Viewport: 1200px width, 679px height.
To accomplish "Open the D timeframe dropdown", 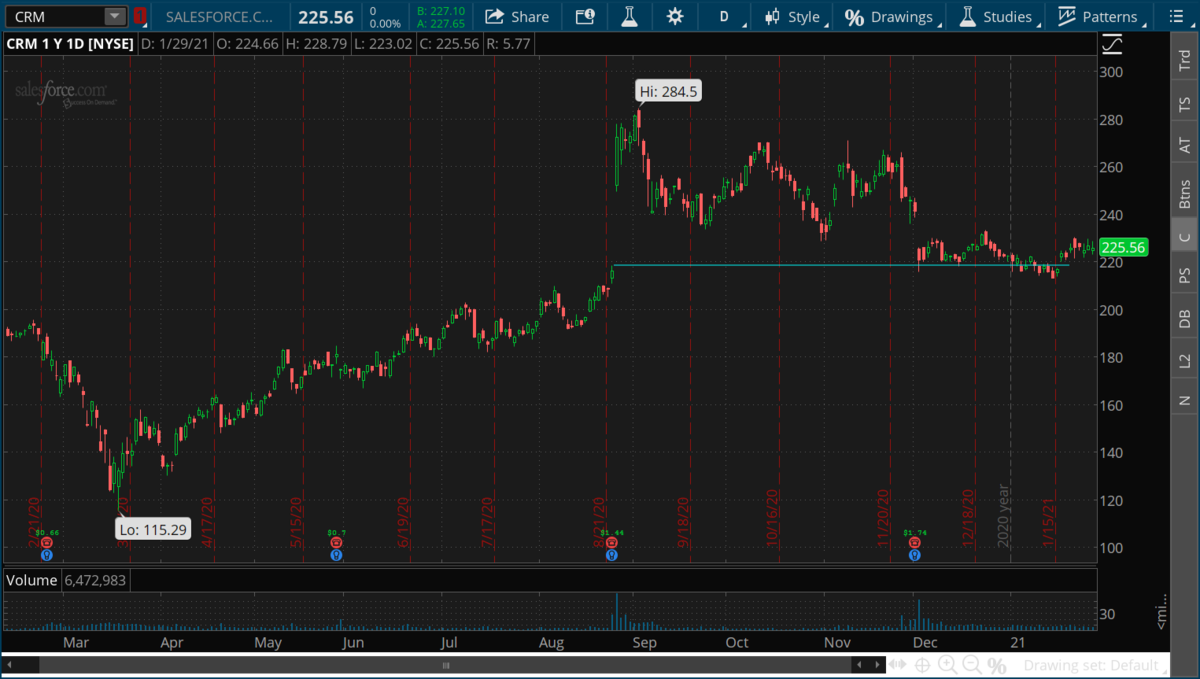I will pos(725,16).
